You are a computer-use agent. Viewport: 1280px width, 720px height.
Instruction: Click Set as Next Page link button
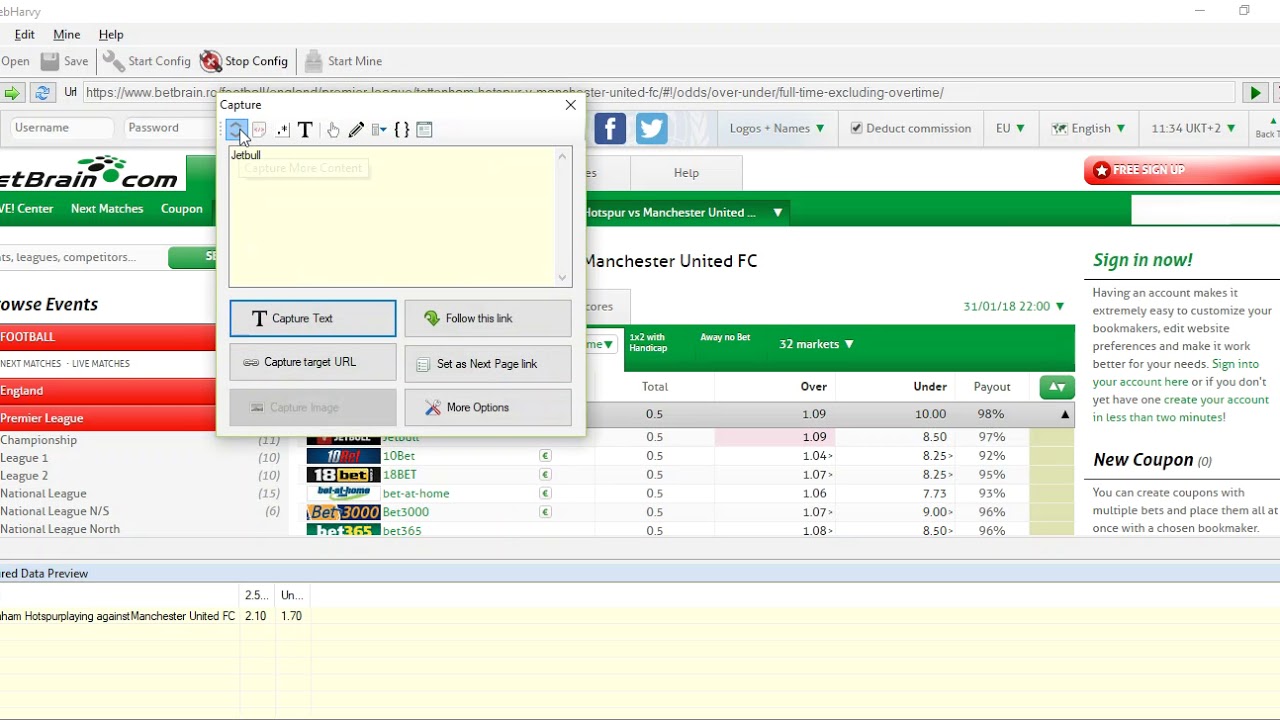[488, 364]
